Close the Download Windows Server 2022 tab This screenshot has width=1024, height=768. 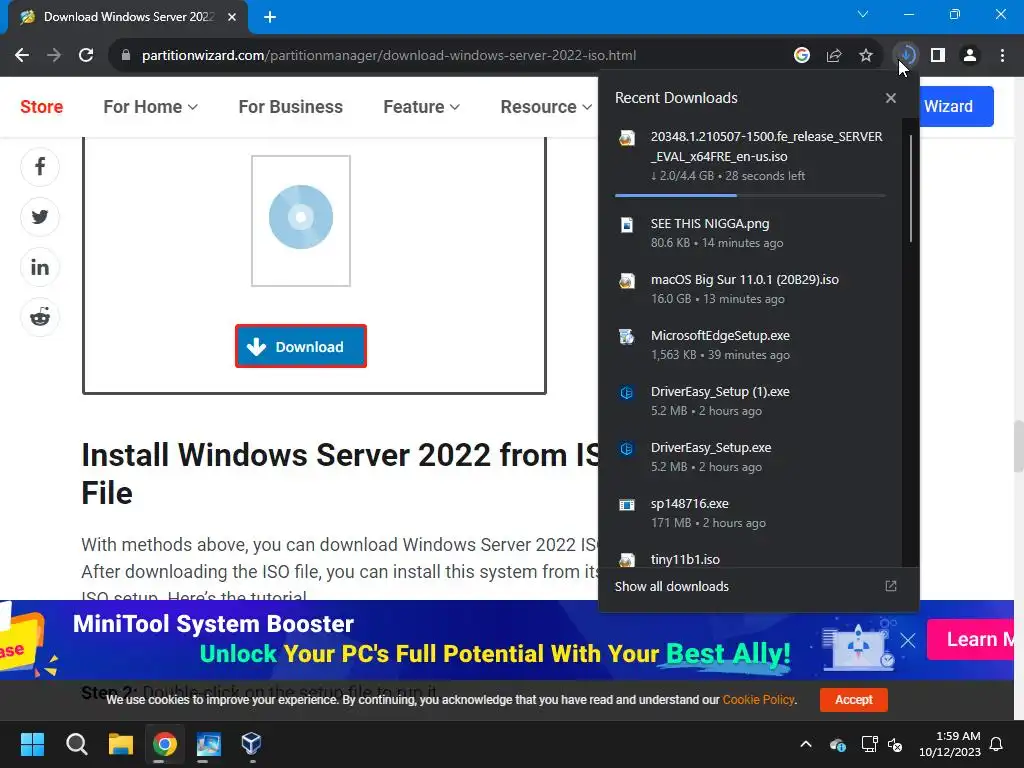[232, 17]
